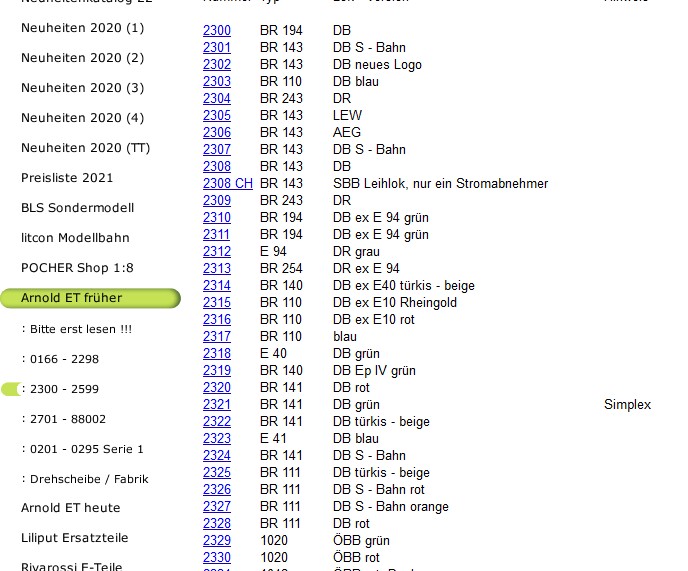Open Neuheiten 2020 (3) page
The image size is (688, 571).
pos(82,88)
